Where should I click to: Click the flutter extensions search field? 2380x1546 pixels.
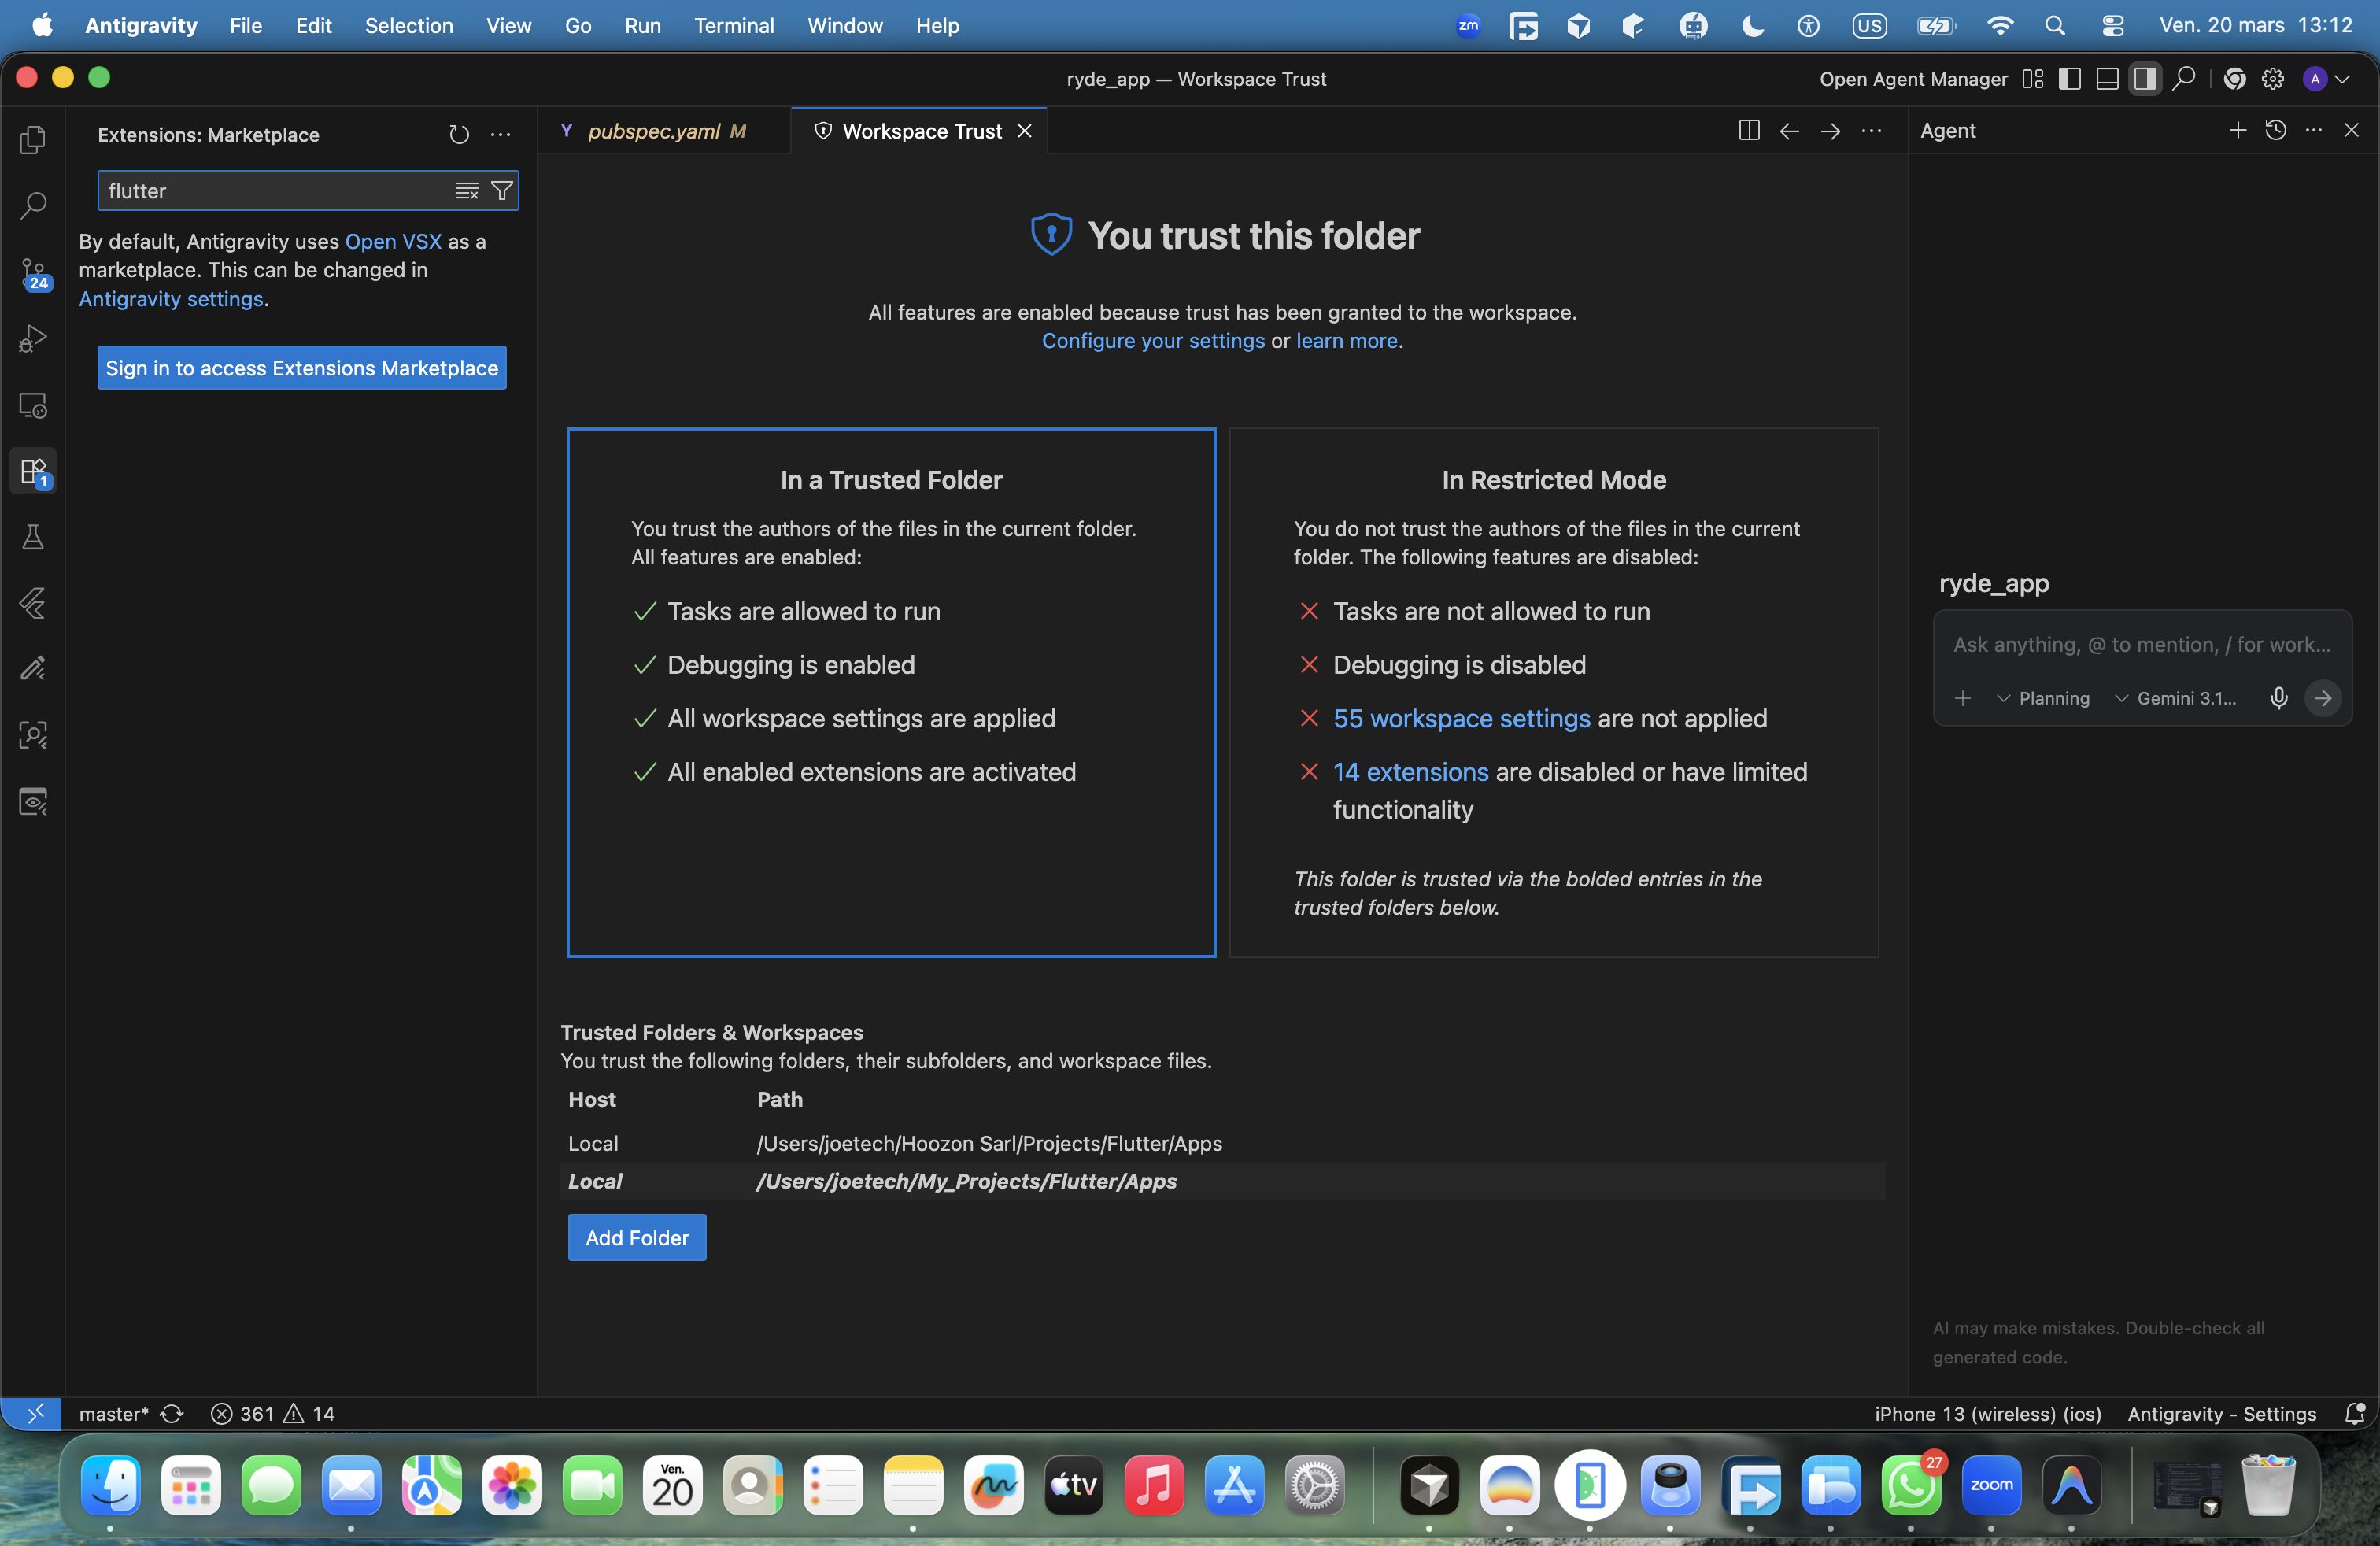click(x=276, y=191)
